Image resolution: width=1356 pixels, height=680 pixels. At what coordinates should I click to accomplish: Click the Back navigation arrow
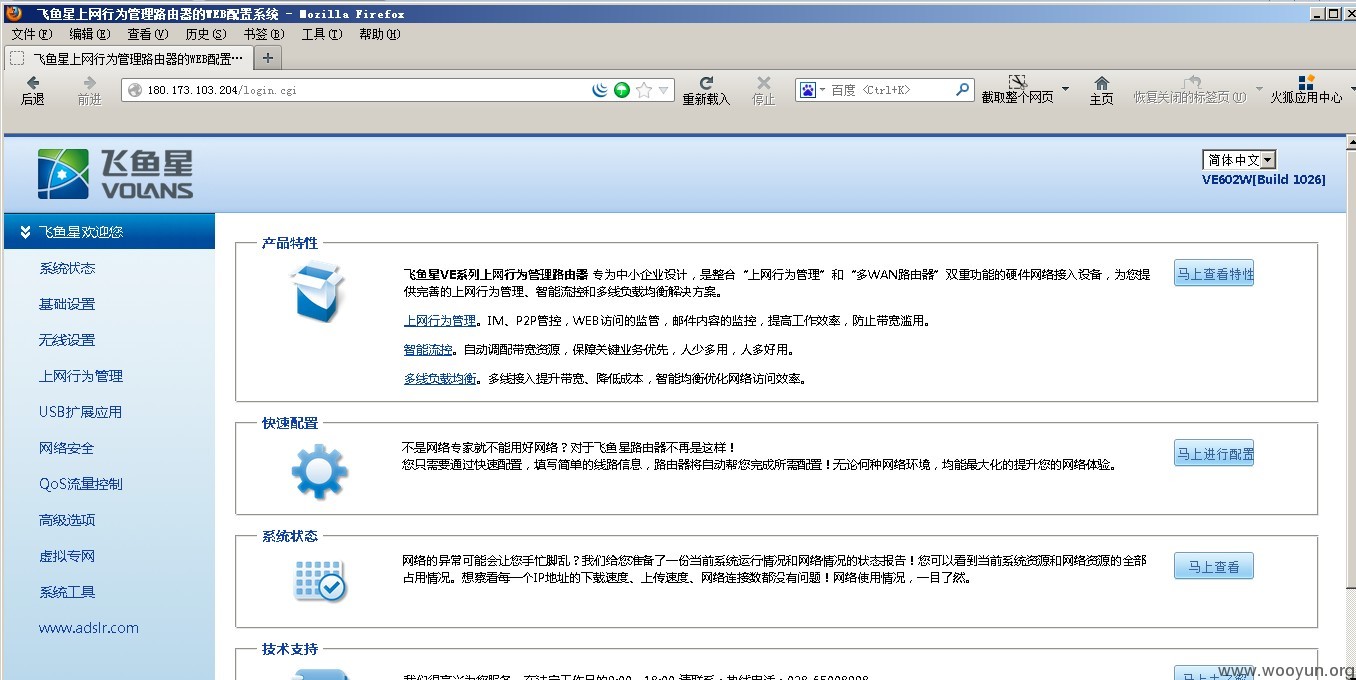click(x=33, y=83)
